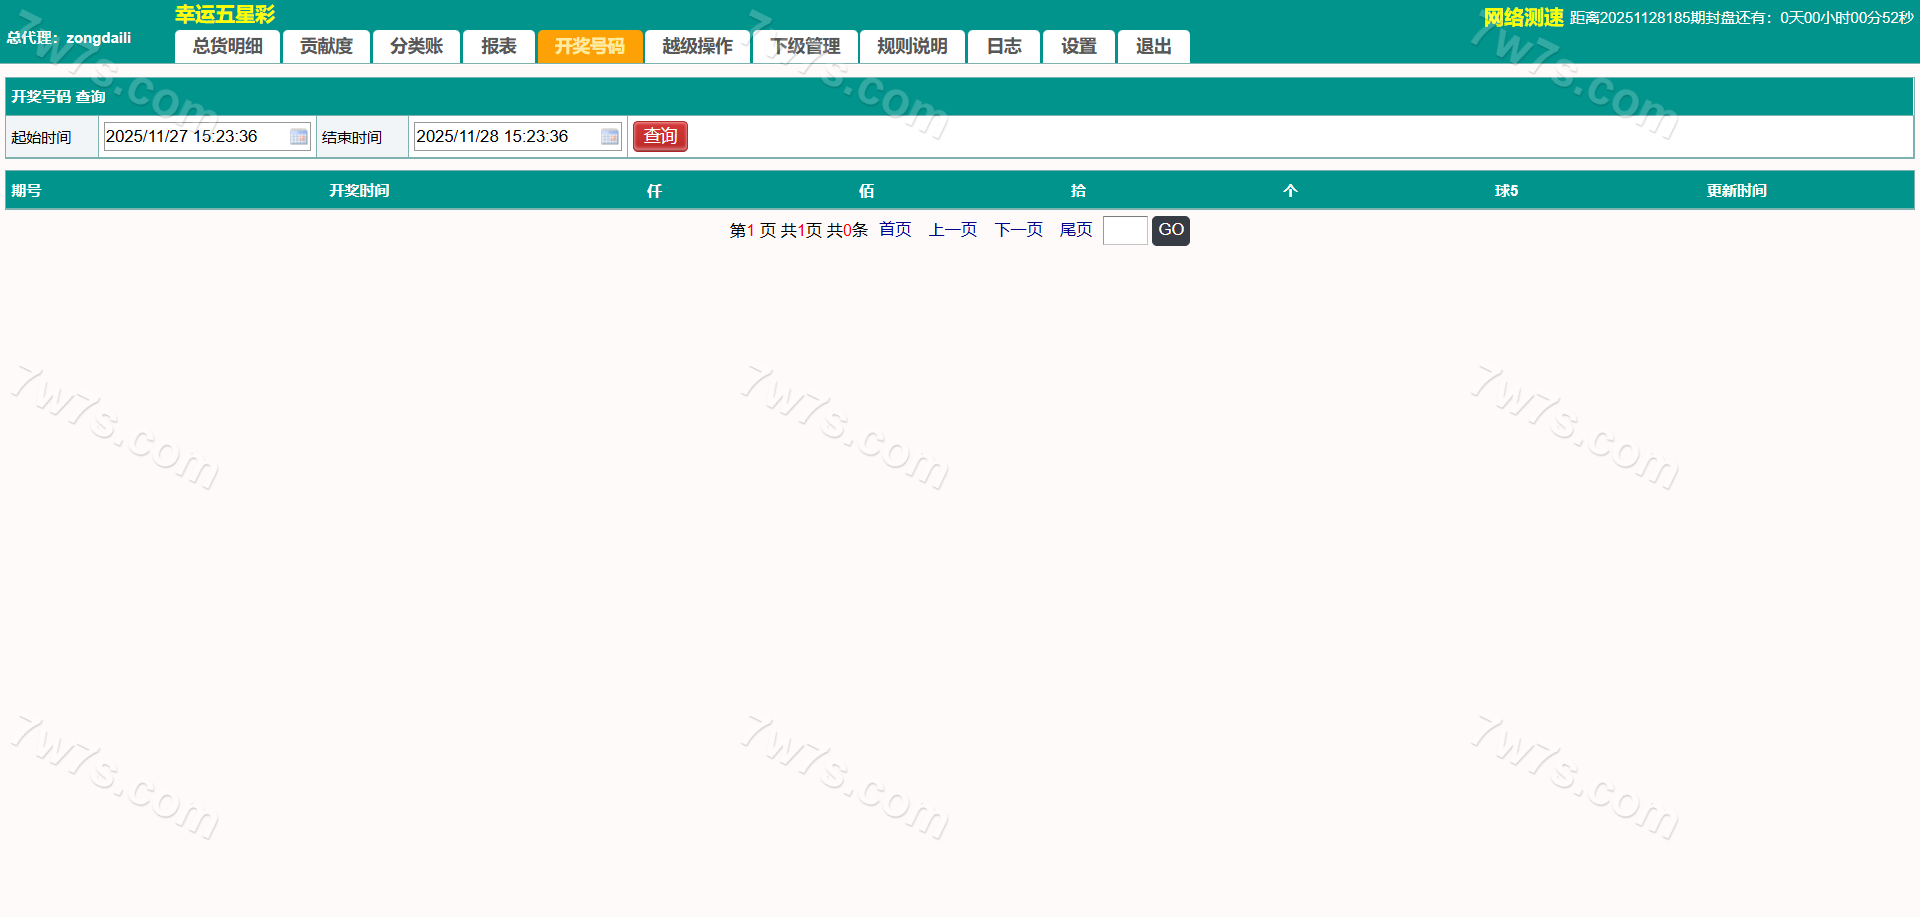Screen dimensions: 1920x917
Task: Select the 分类账 tab
Action: pos(416,46)
